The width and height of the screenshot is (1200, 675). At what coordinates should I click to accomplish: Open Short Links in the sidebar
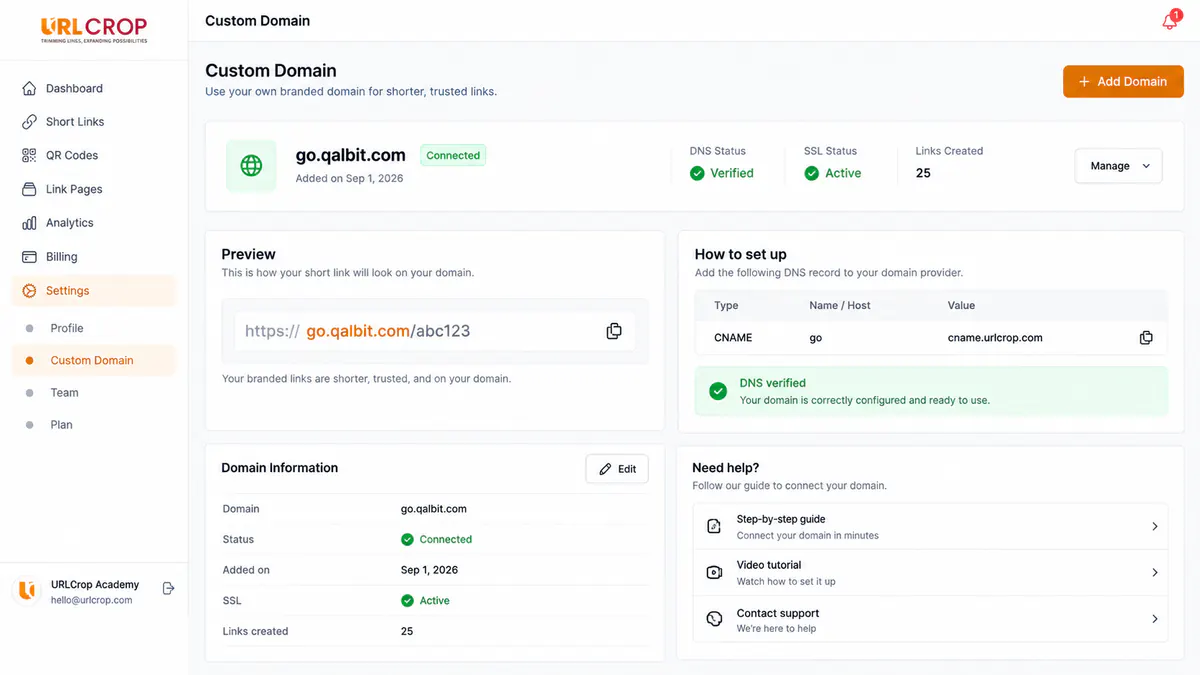click(x=93, y=122)
